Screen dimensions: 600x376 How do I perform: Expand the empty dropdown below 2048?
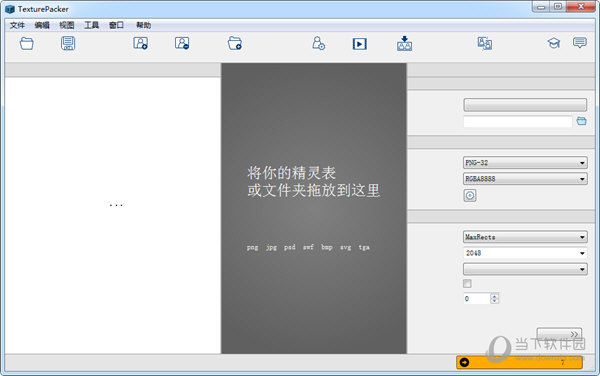[x=525, y=269]
